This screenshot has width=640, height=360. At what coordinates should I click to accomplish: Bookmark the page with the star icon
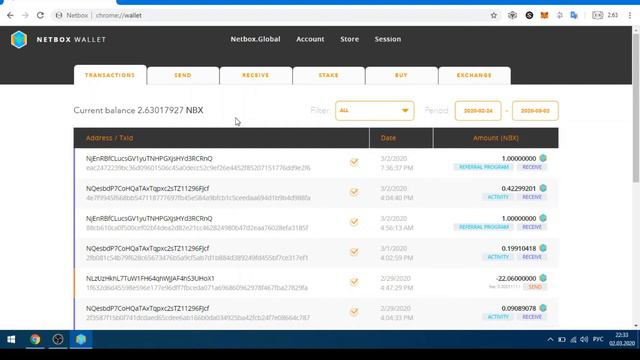494,16
